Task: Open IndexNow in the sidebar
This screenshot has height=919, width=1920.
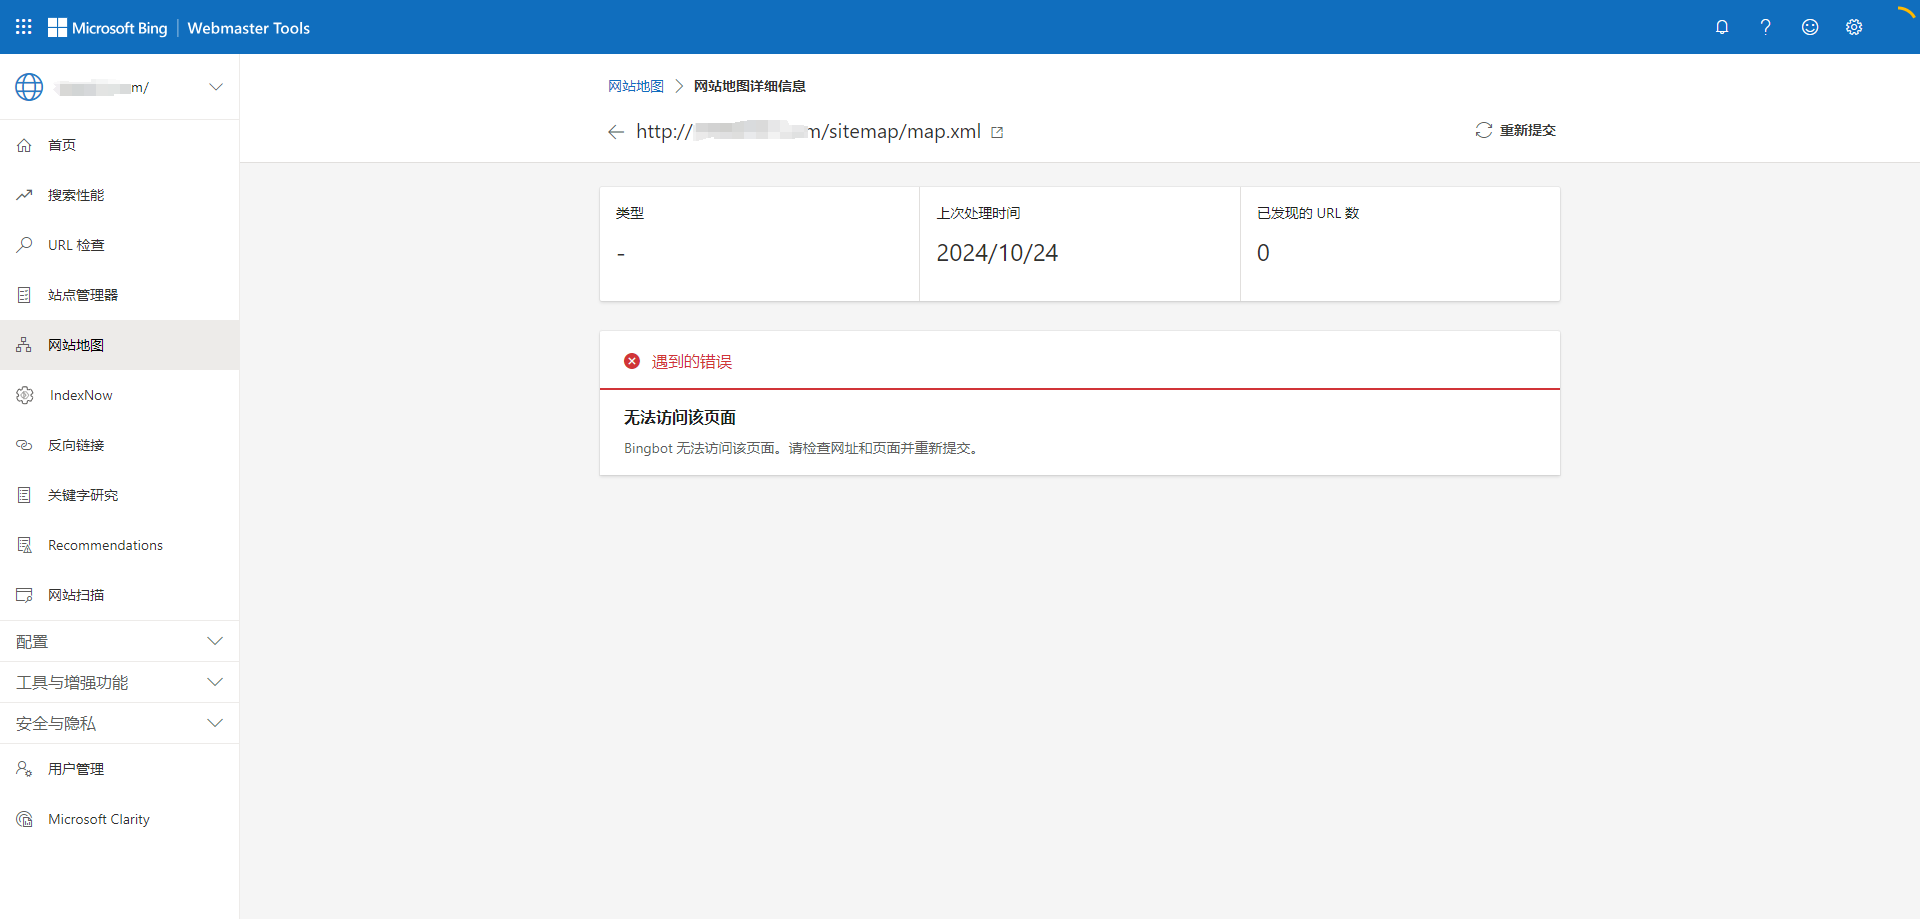Action: point(120,395)
